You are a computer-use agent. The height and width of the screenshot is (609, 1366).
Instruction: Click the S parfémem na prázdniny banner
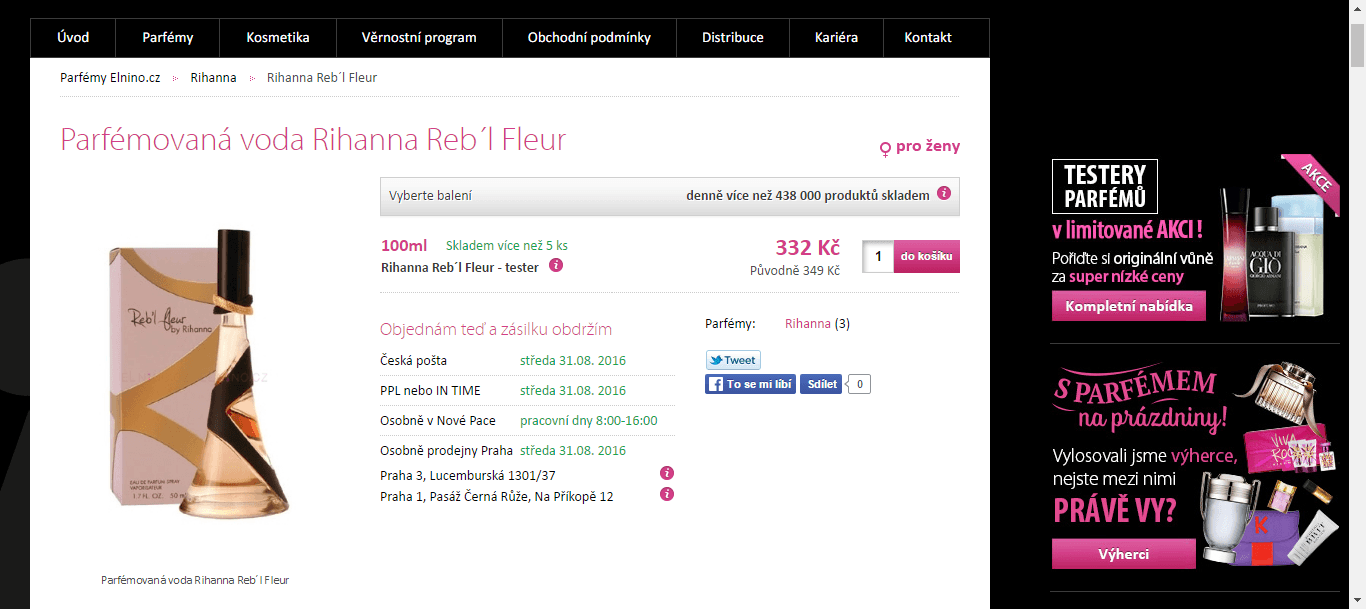[1195, 467]
